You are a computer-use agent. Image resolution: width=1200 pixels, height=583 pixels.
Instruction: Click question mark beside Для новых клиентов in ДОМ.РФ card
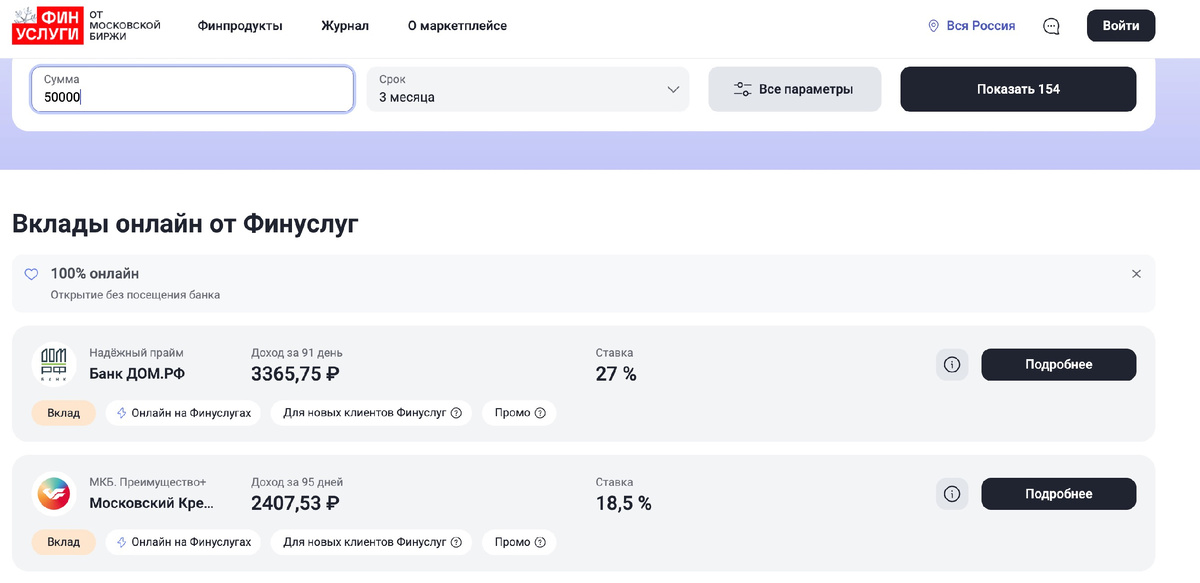coord(456,413)
